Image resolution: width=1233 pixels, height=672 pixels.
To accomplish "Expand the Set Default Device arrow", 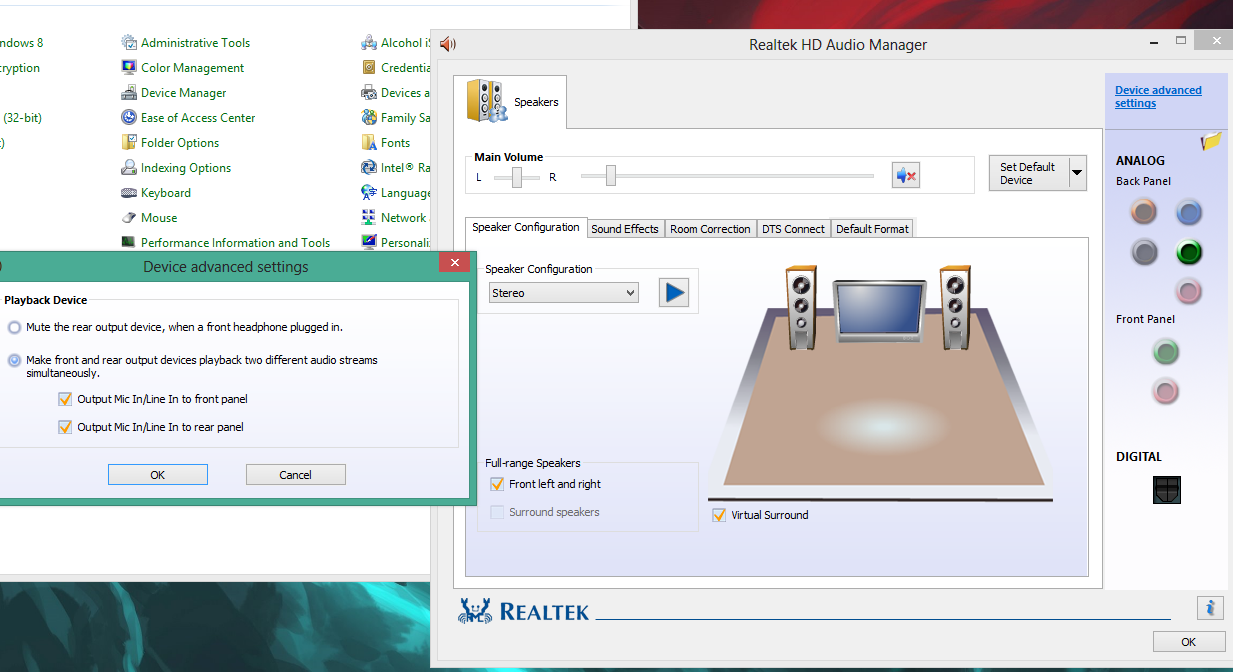I will coord(1077,173).
